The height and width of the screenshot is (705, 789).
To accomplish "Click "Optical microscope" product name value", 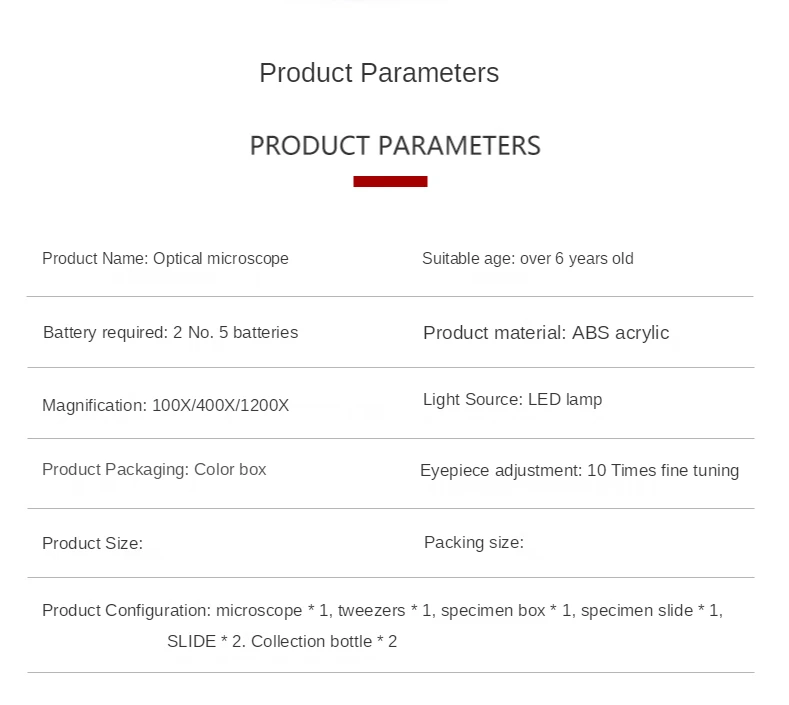I will coord(220,258).
